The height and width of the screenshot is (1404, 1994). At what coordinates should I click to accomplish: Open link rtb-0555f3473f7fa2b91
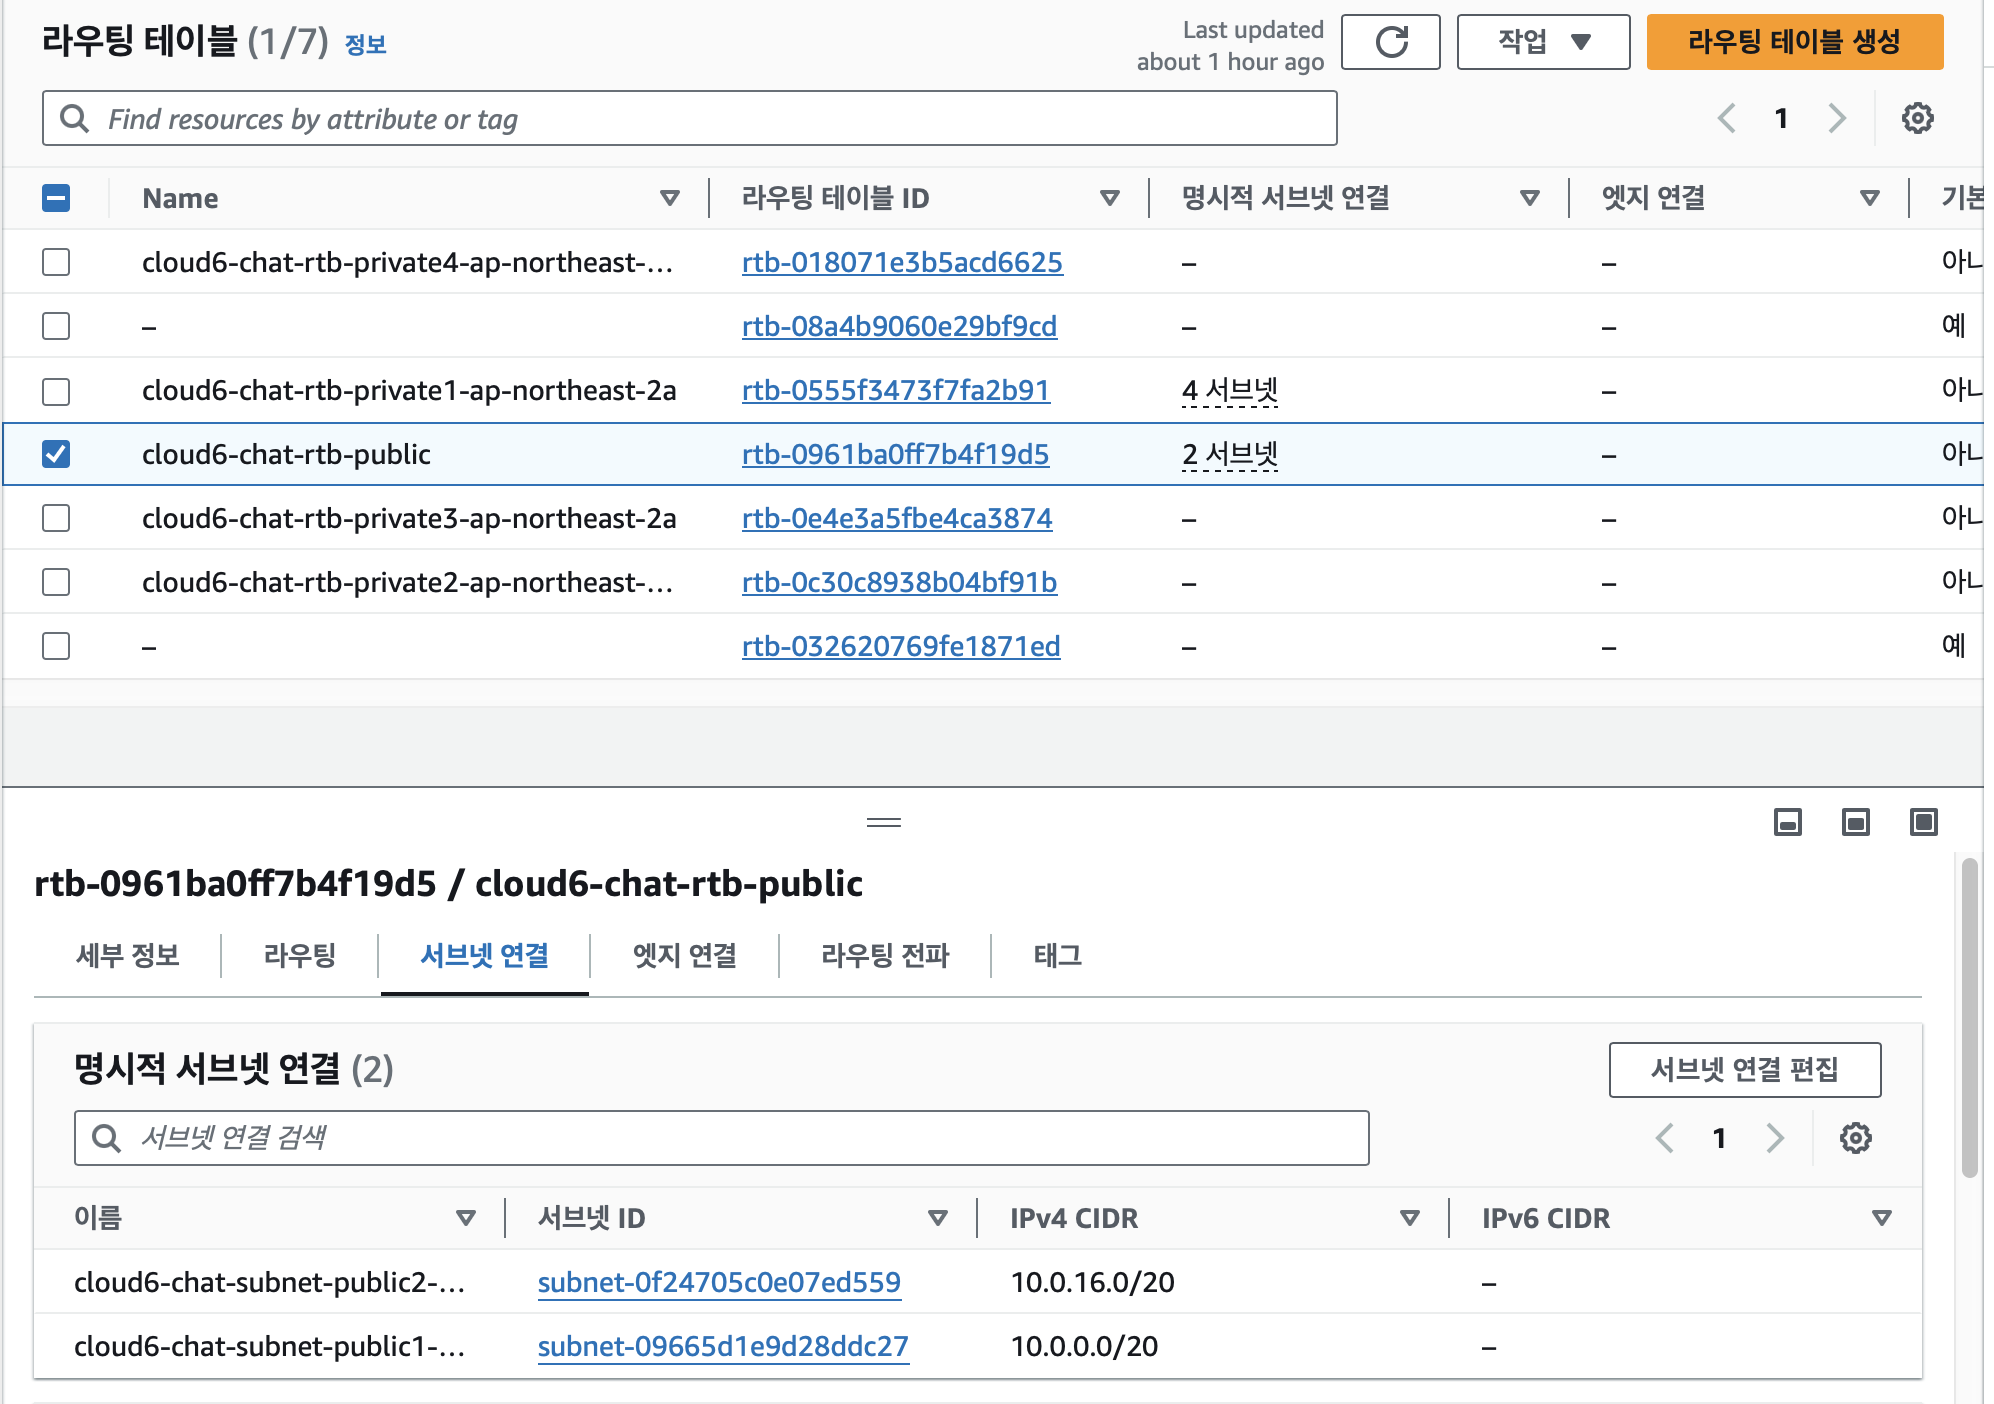(x=895, y=390)
